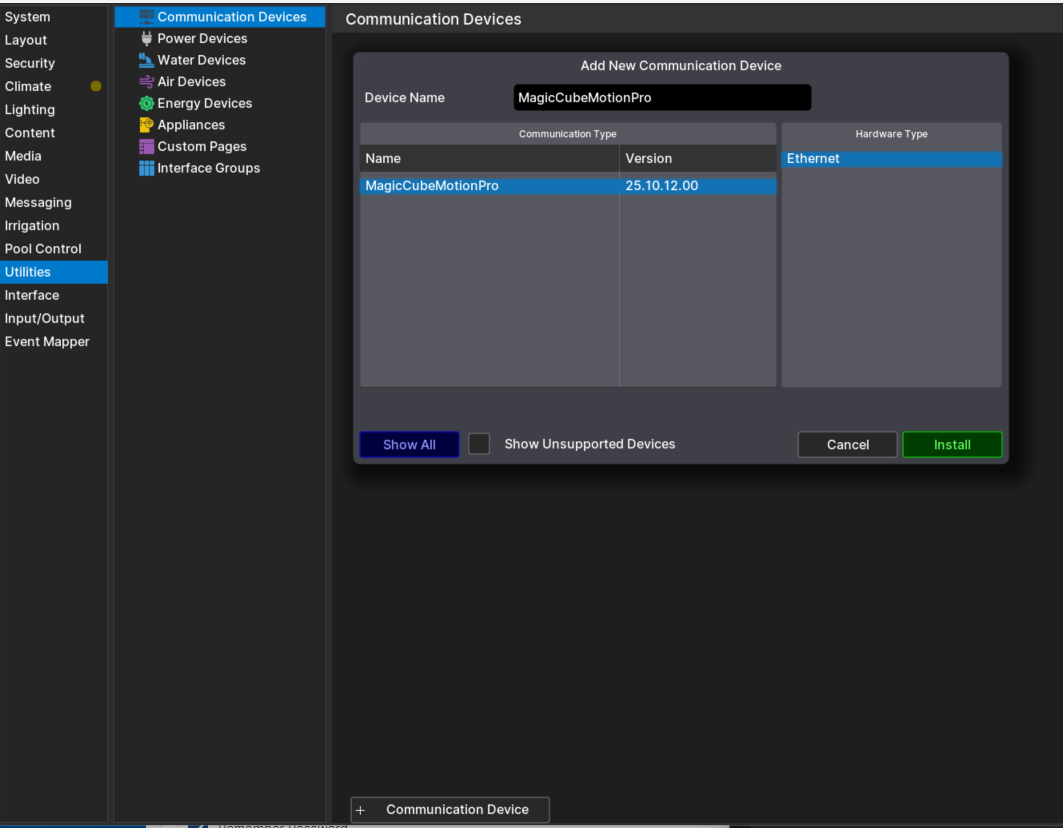Click the Water Devices faucet icon
This screenshot has height=828, width=1063.
(147, 60)
